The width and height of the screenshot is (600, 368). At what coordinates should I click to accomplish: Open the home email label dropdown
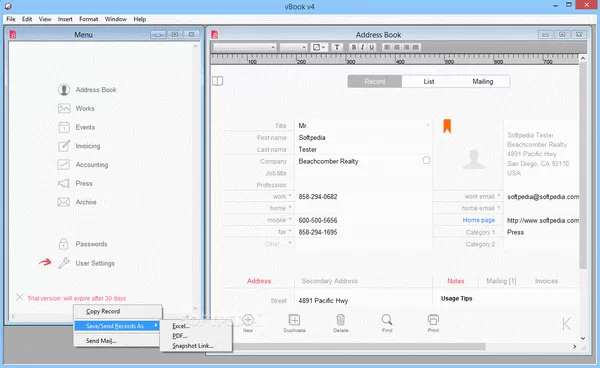click(x=499, y=207)
